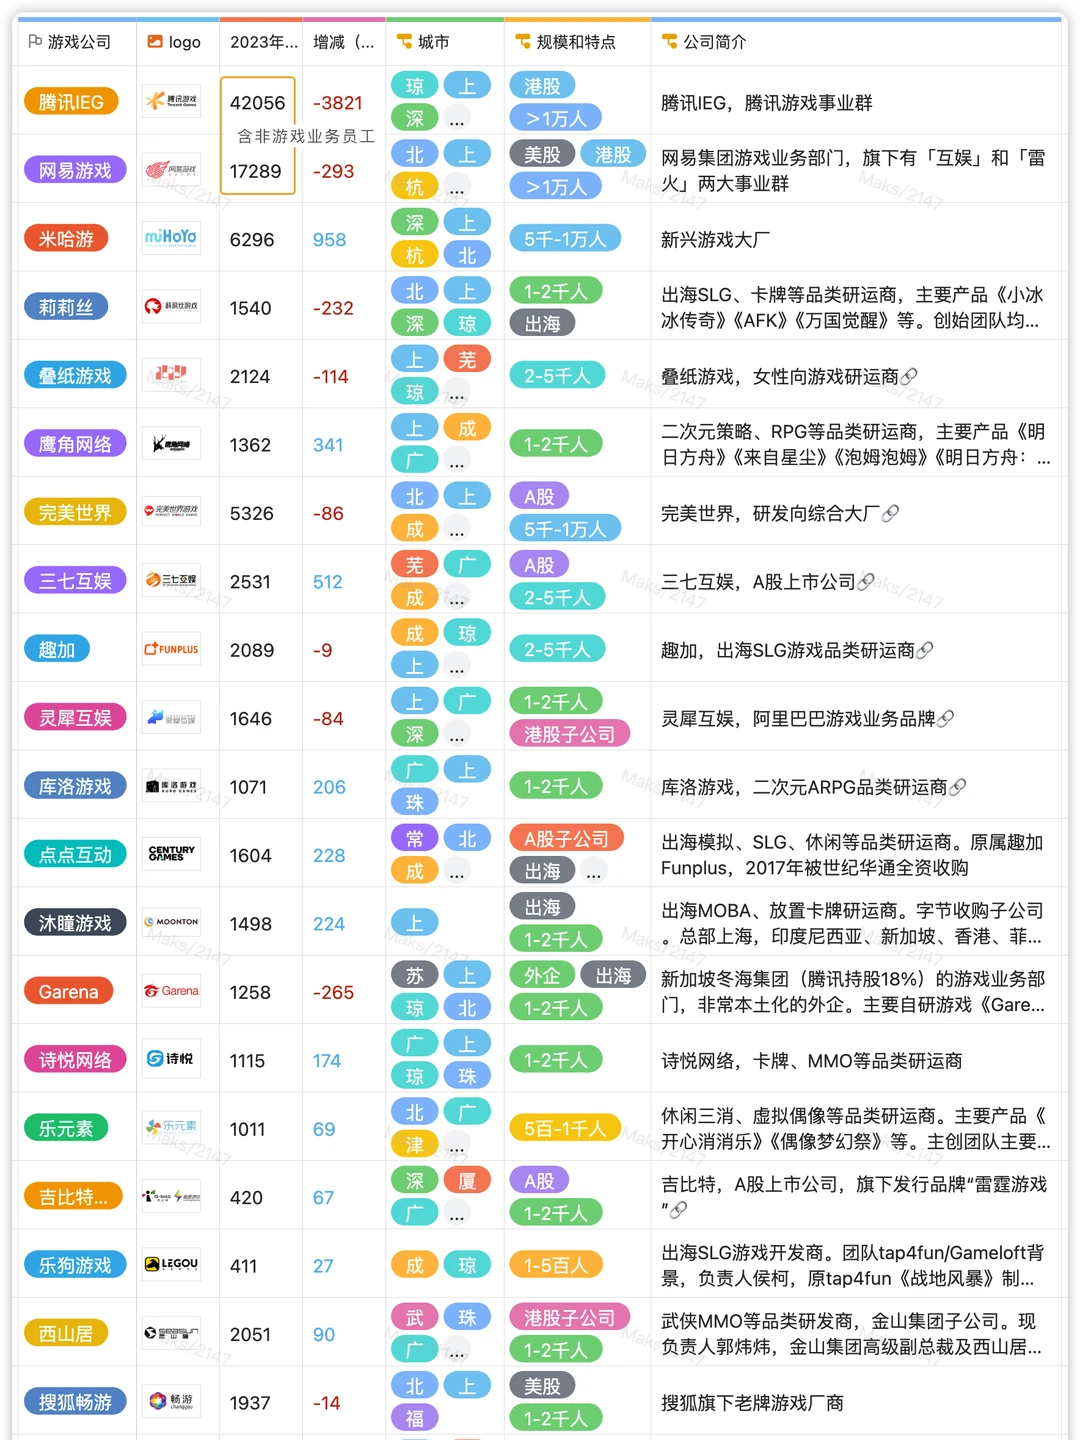Click the 厦 city tag in 吉比特 row
This screenshot has width=1080, height=1440.
point(467,1181)
